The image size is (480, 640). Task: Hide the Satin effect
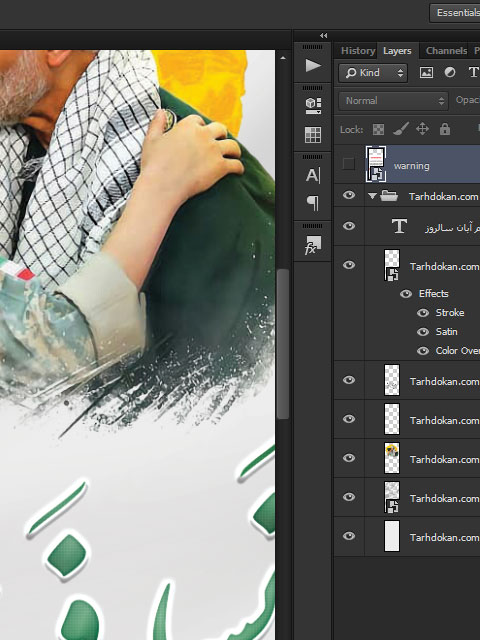point(423,332)
